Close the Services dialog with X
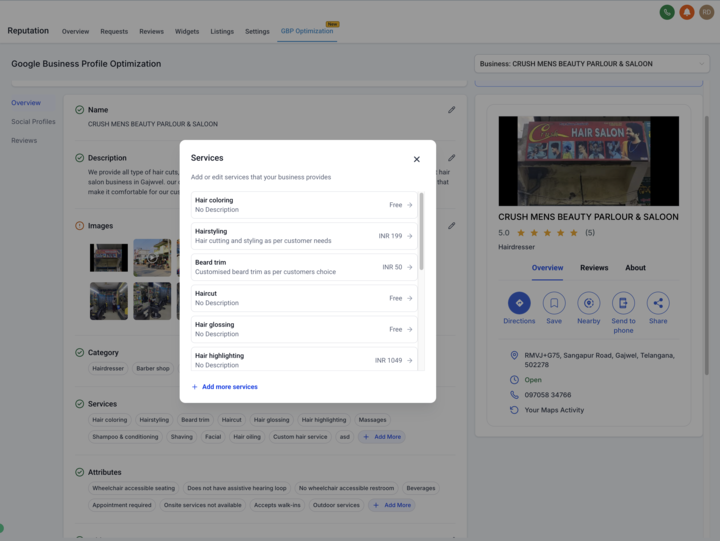Viewport: 720px width, 541px height. pos(417,159)
